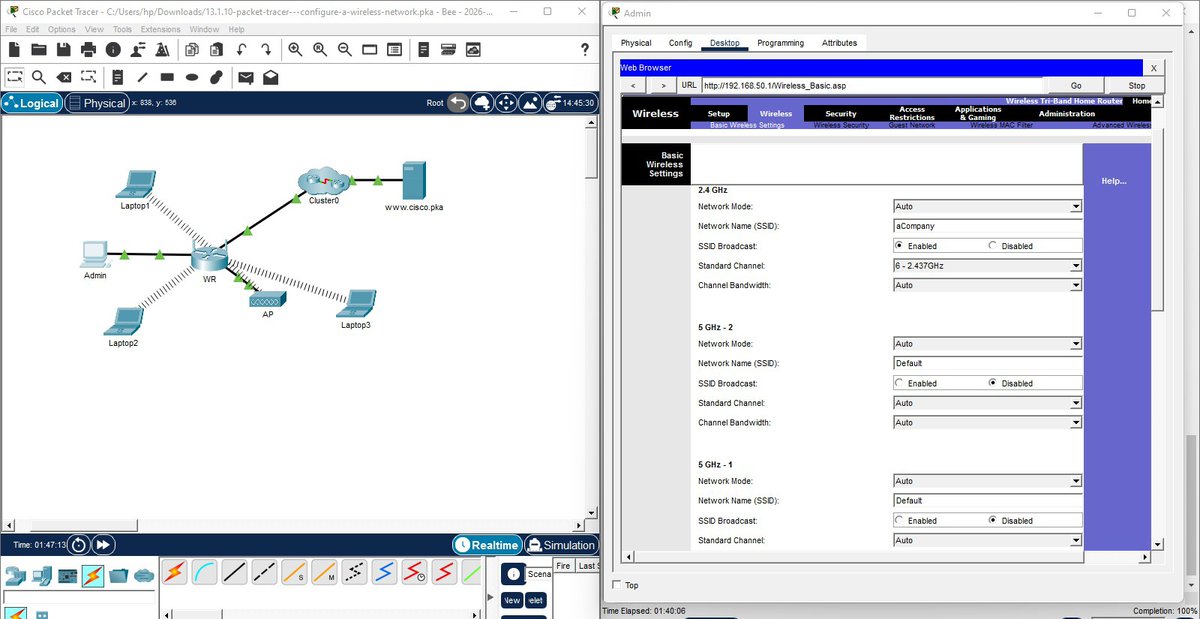Image resolution: width=1200 pixels, height=619 pixels.
Task: Select the Delete tool
Action: pos(64,76)
